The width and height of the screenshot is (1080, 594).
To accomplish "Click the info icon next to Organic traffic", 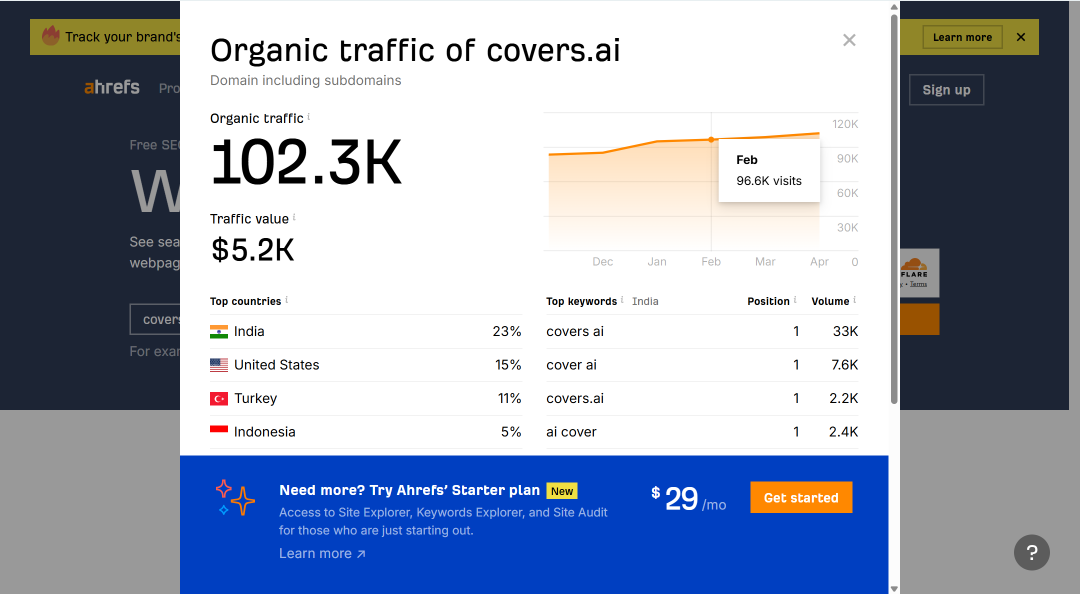I will click(x=309, y=116).
